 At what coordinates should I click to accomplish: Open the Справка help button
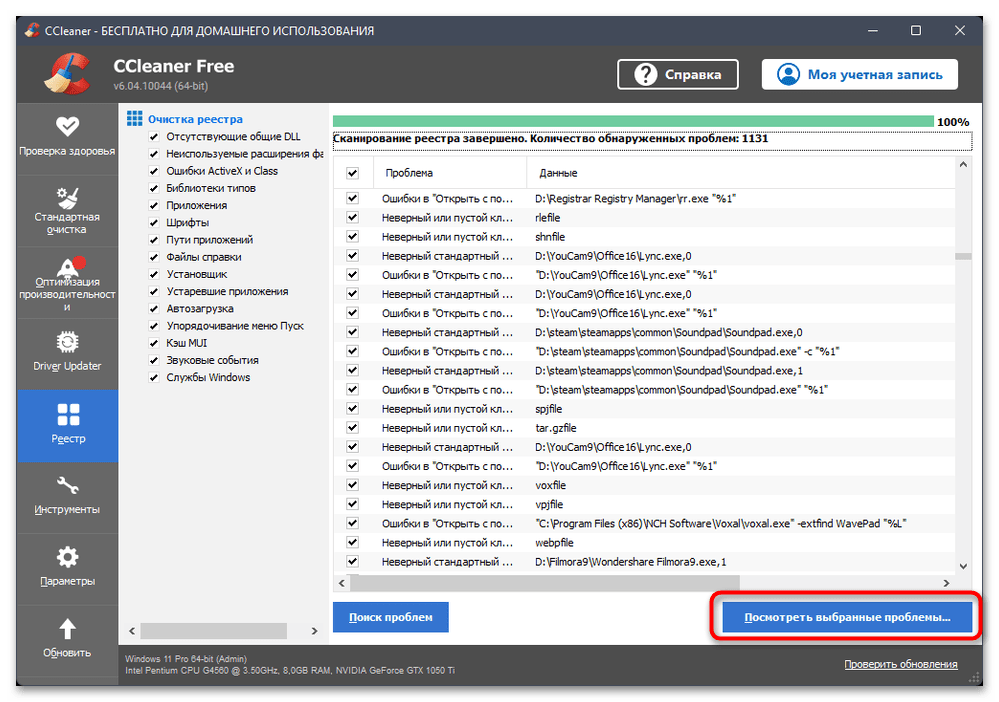point(677,75)
